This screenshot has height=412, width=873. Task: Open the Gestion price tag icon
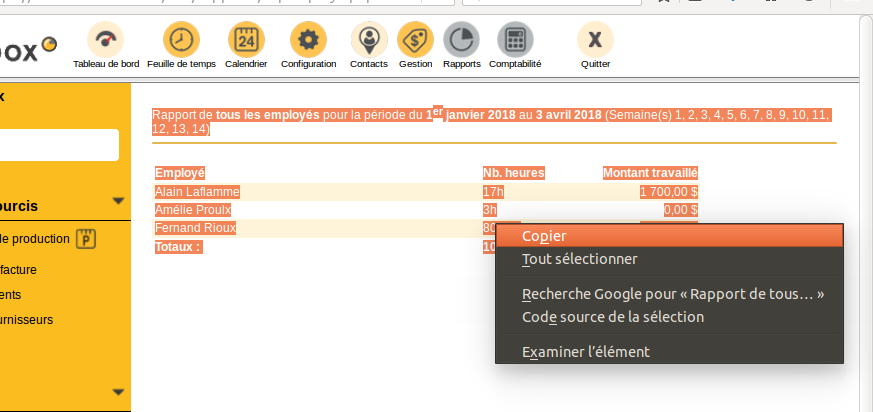point(415,40)
